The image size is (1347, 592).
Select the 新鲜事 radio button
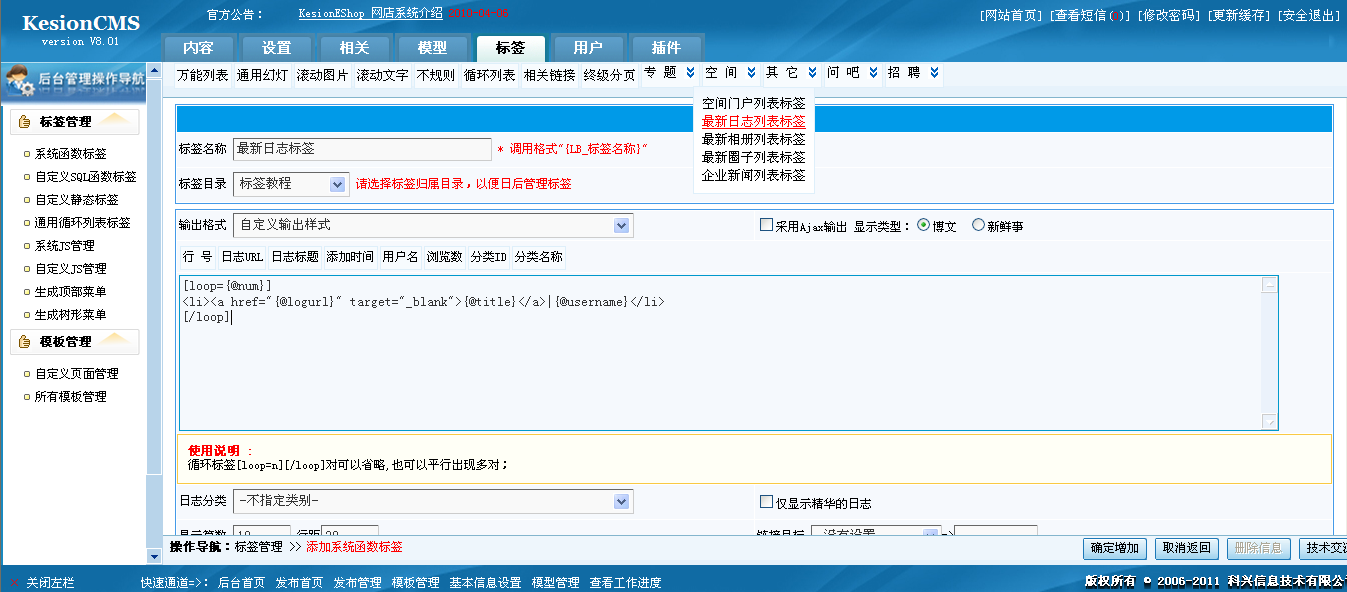[x=978, y=225]
